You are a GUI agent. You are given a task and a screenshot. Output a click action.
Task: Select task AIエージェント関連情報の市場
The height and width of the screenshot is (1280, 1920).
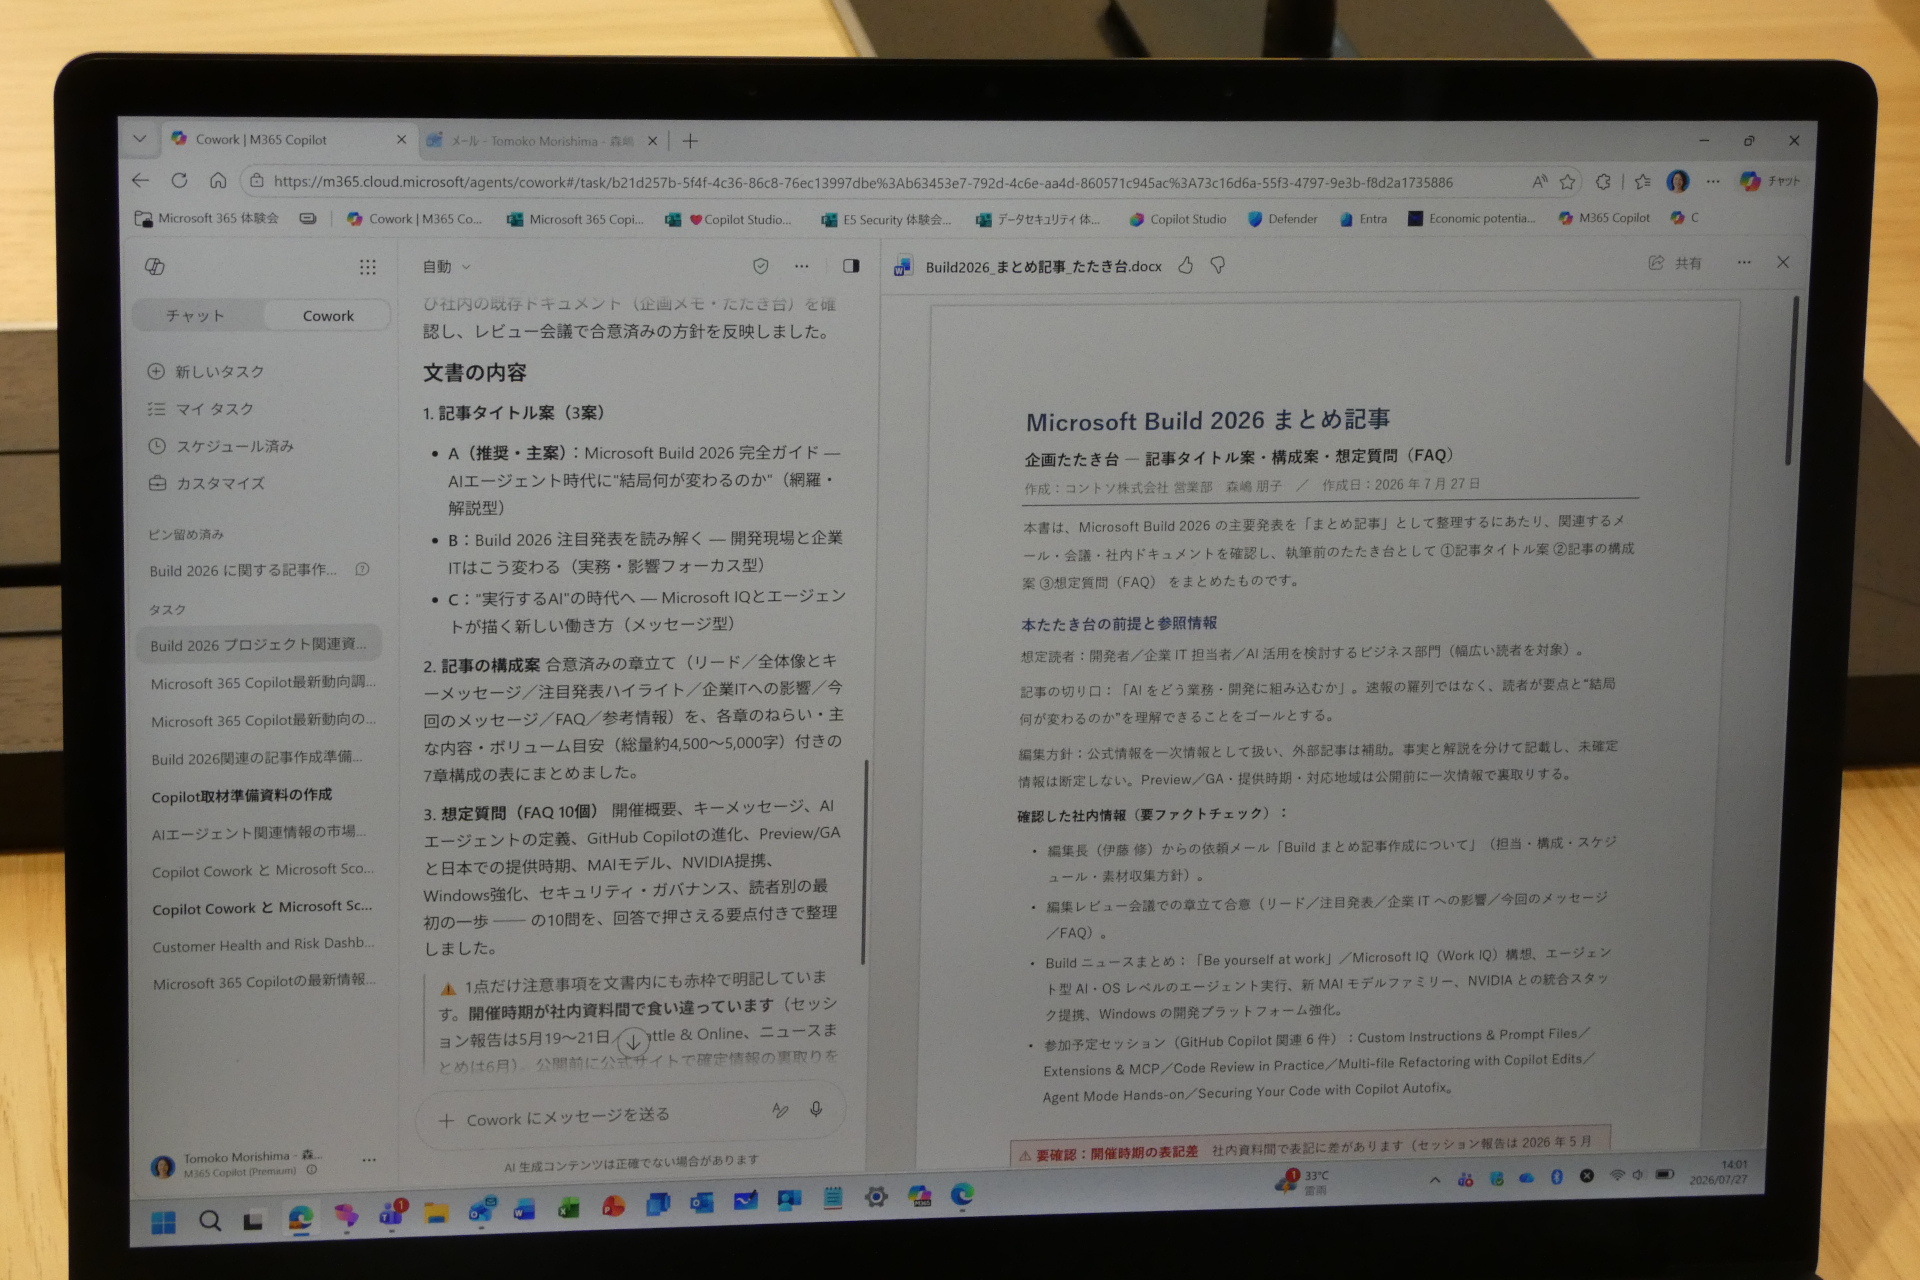(259, 833)
